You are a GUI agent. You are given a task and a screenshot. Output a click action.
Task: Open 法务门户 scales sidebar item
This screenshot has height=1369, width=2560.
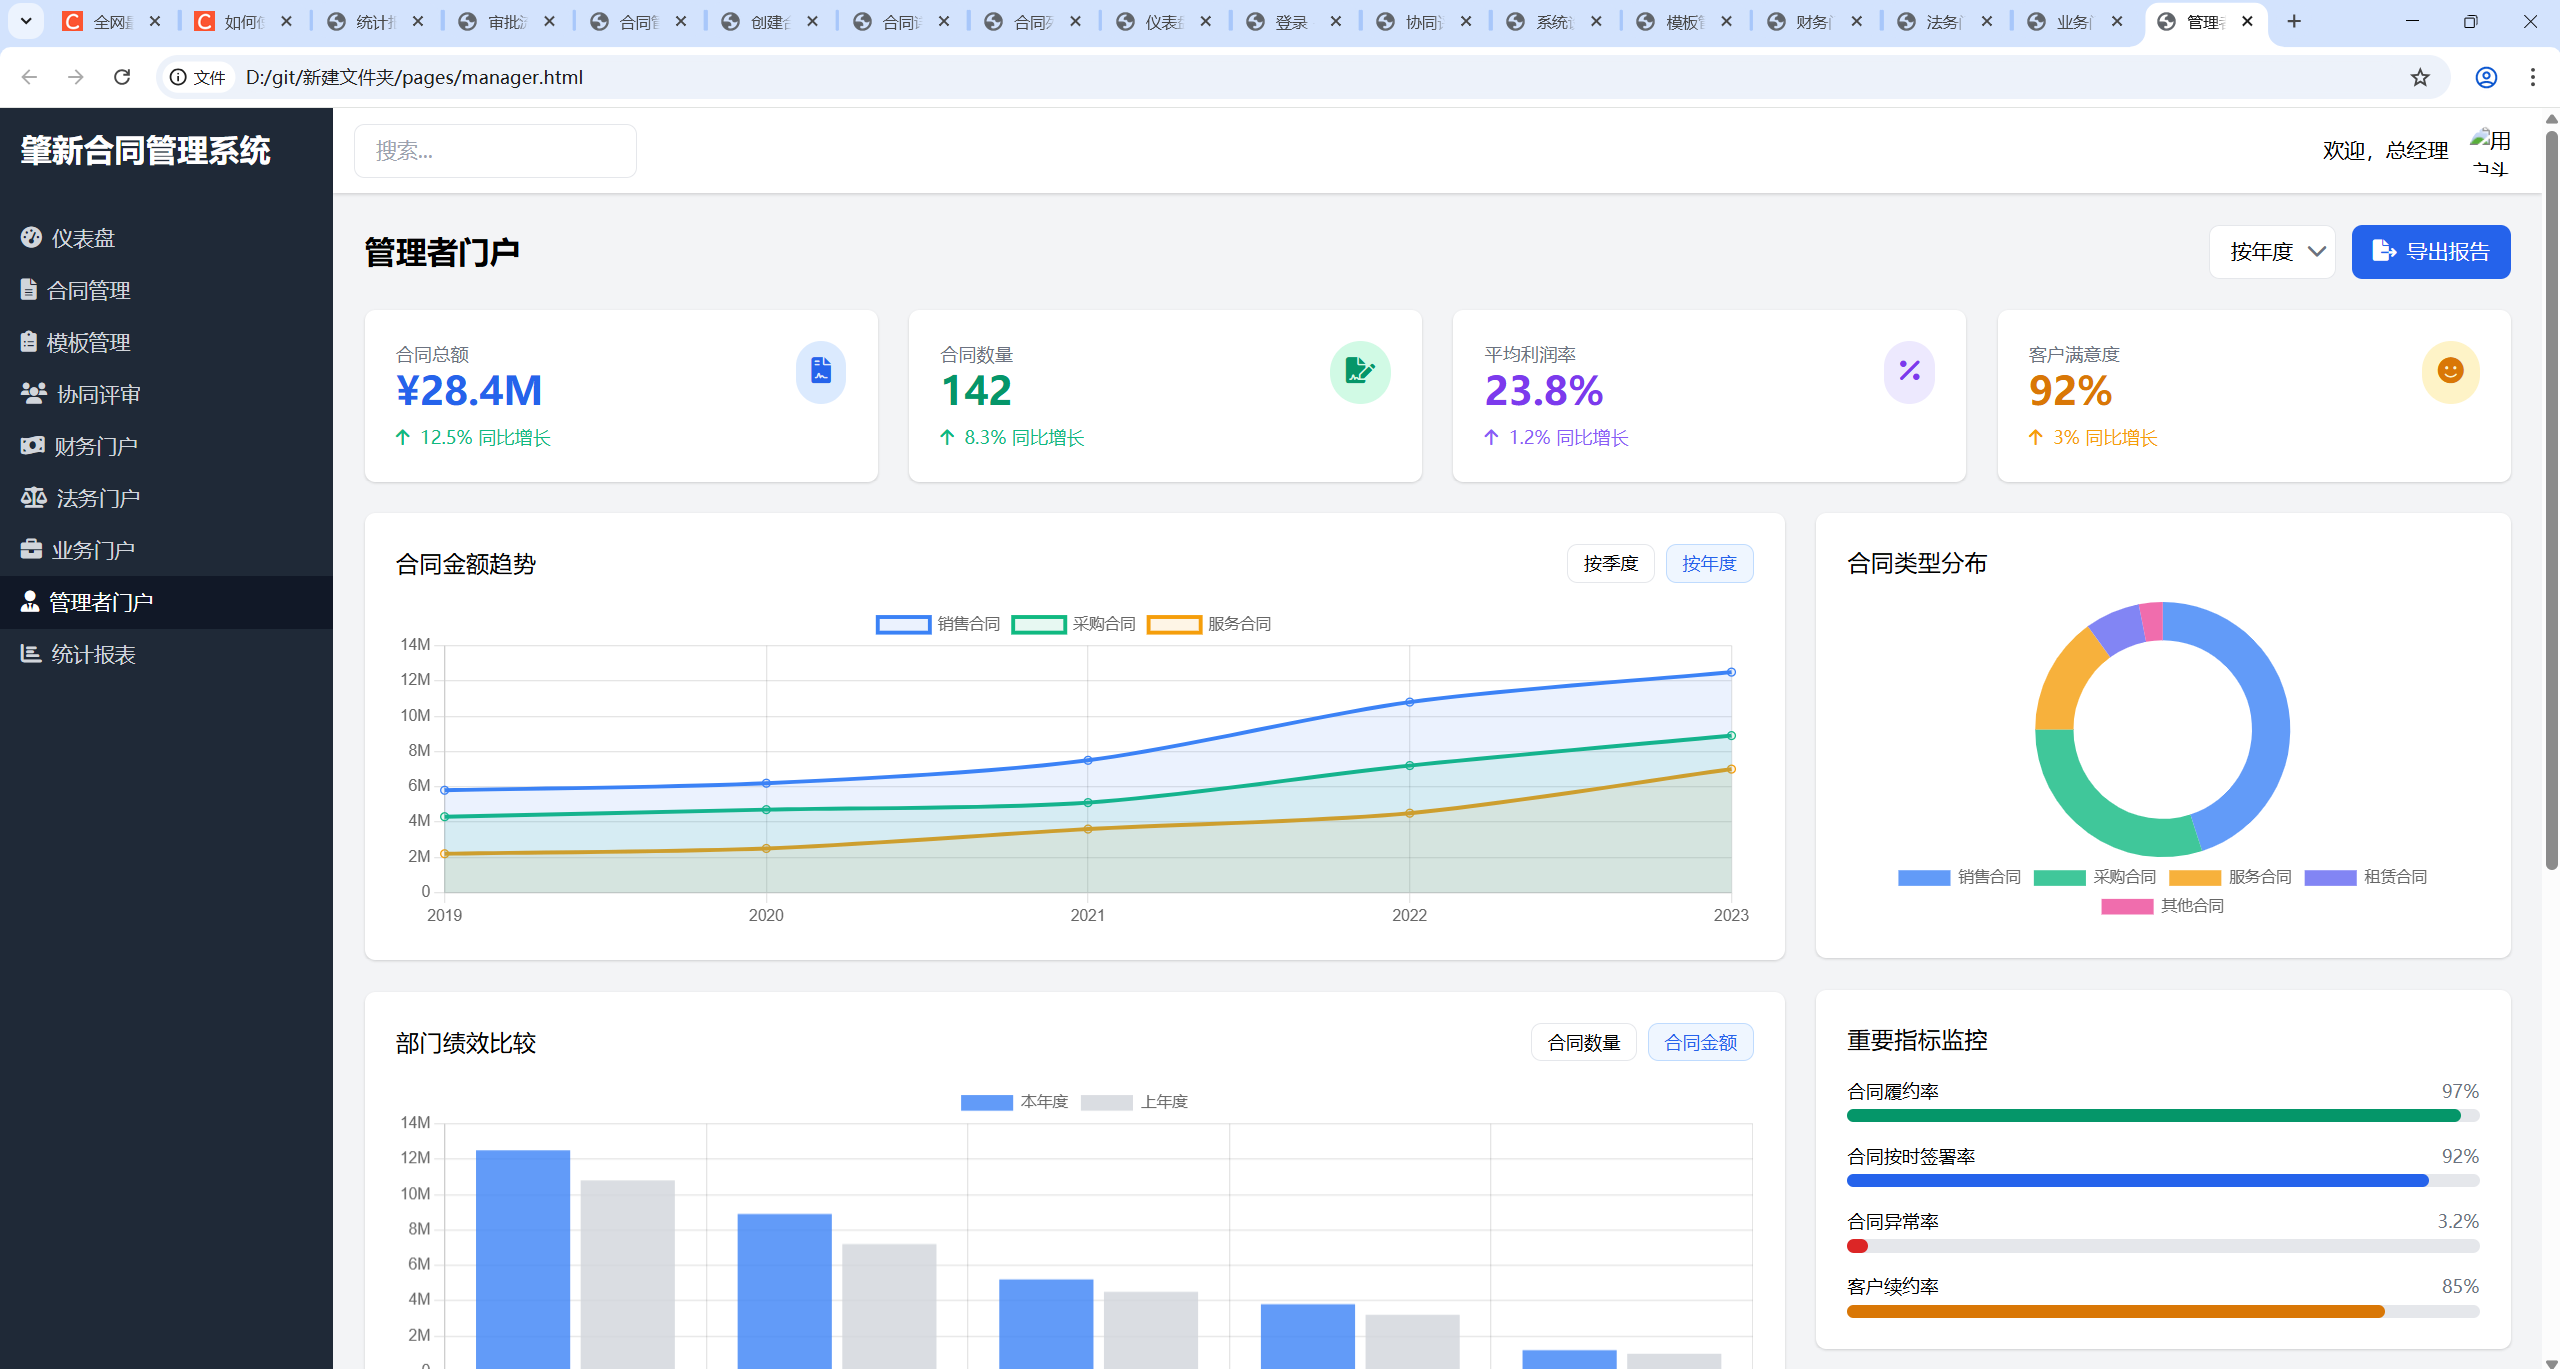click(x=97, y=498)
